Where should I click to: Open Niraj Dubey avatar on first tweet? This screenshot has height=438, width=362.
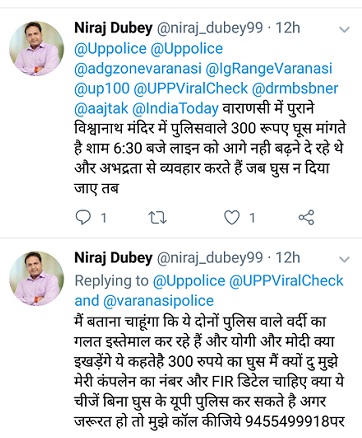[x=36, y=49]
